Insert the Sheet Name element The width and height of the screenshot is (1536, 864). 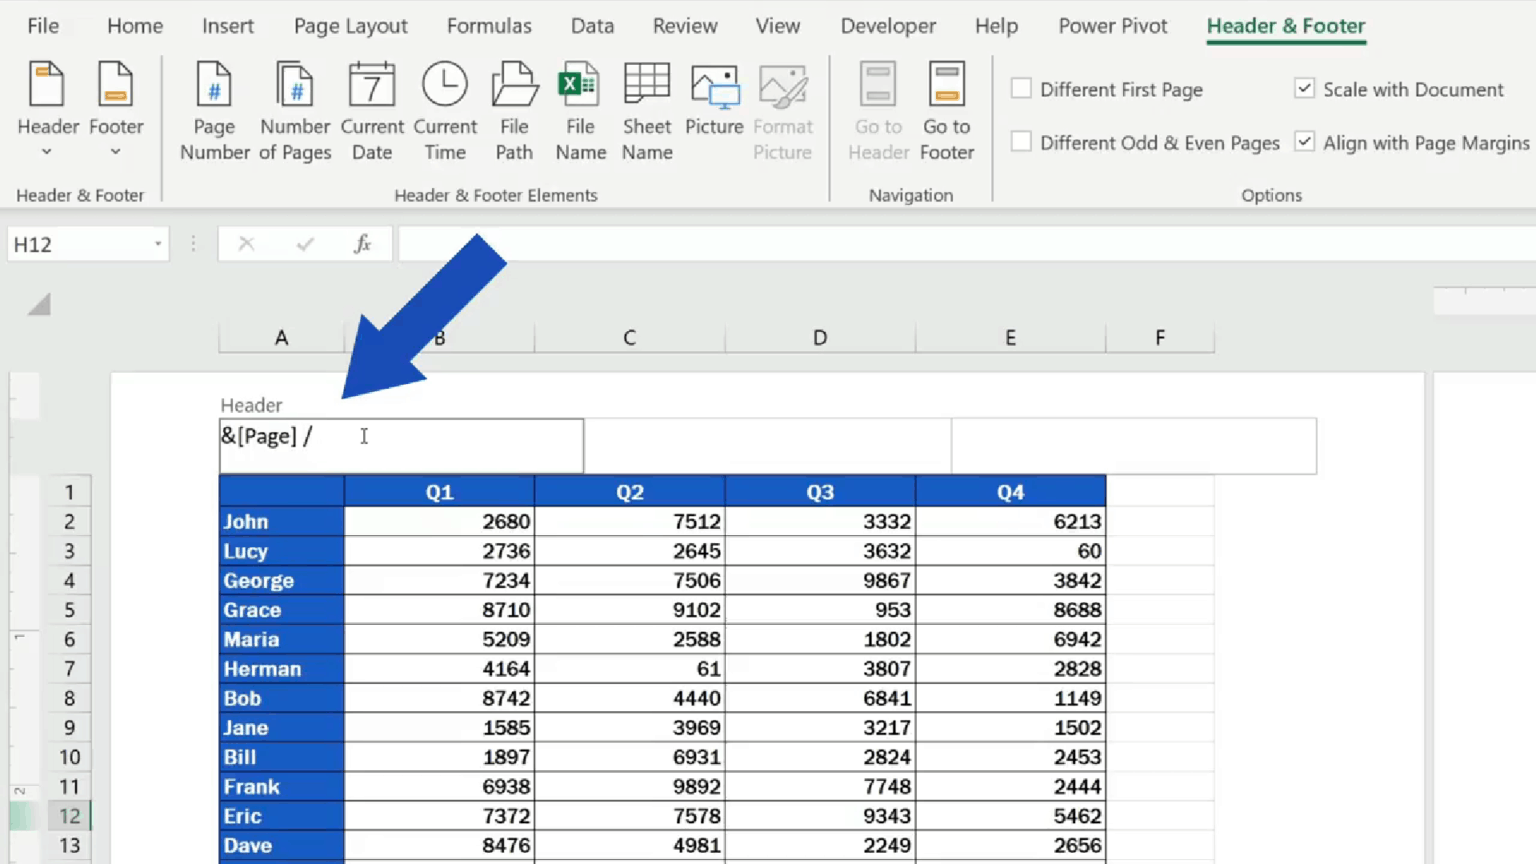[646, 108]
